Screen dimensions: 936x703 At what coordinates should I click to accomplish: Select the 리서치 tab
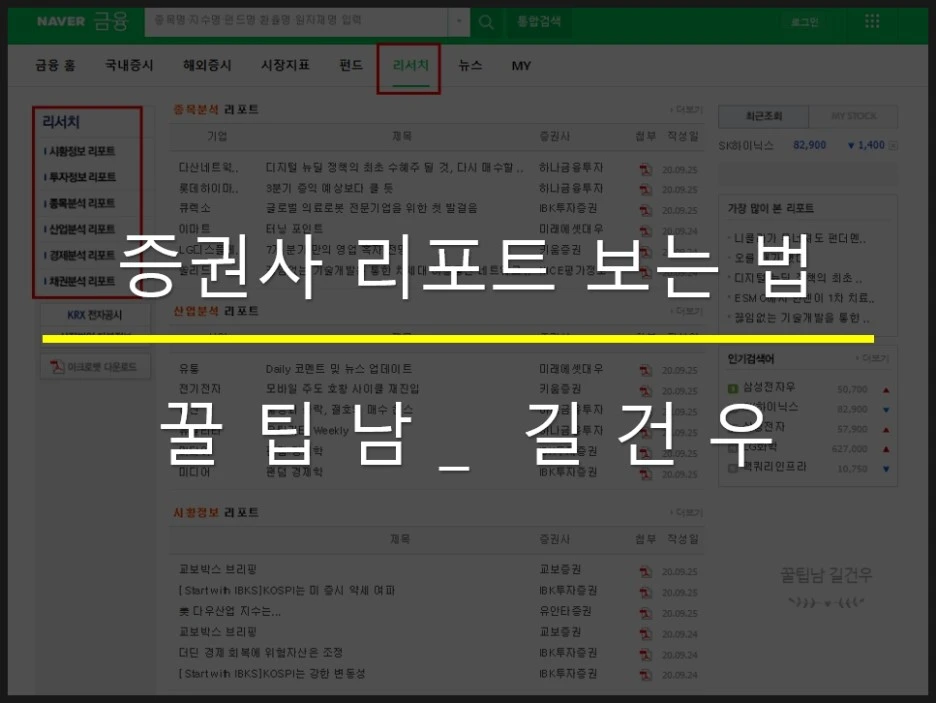click(411, 66)
